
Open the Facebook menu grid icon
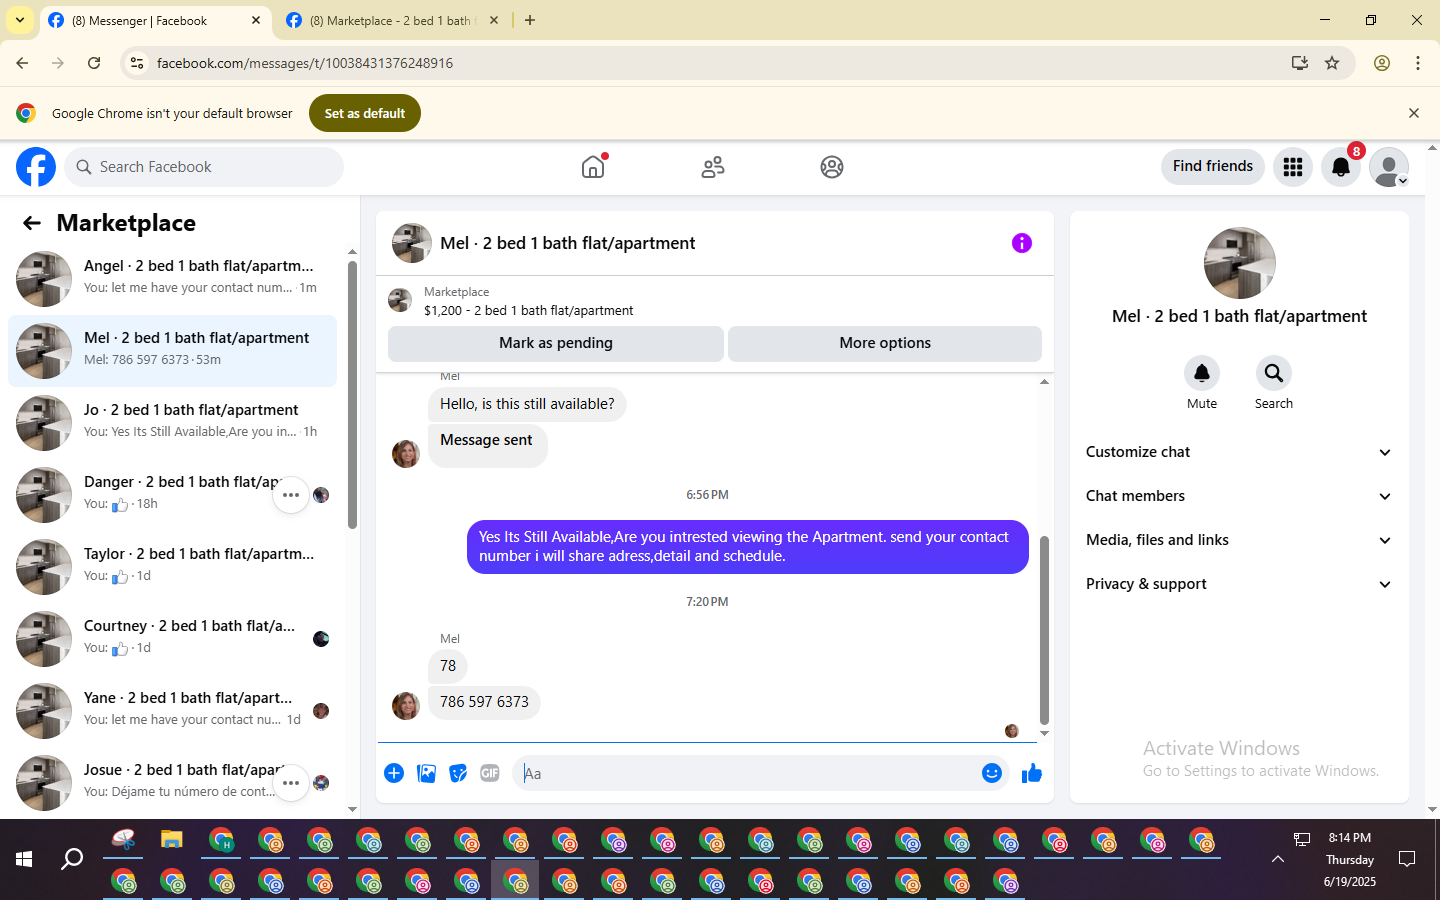[x=1293, y=167]
